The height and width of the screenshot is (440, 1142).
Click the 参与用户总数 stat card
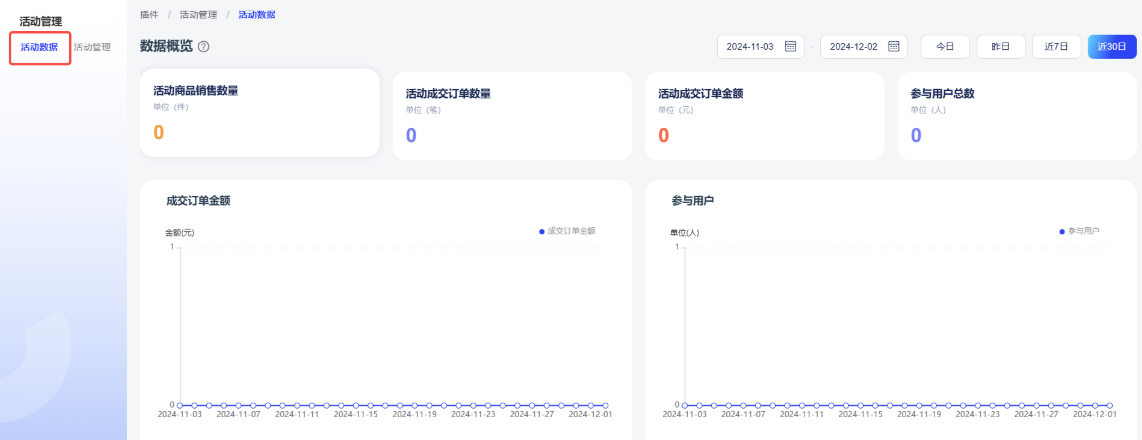pos(1017,116)
